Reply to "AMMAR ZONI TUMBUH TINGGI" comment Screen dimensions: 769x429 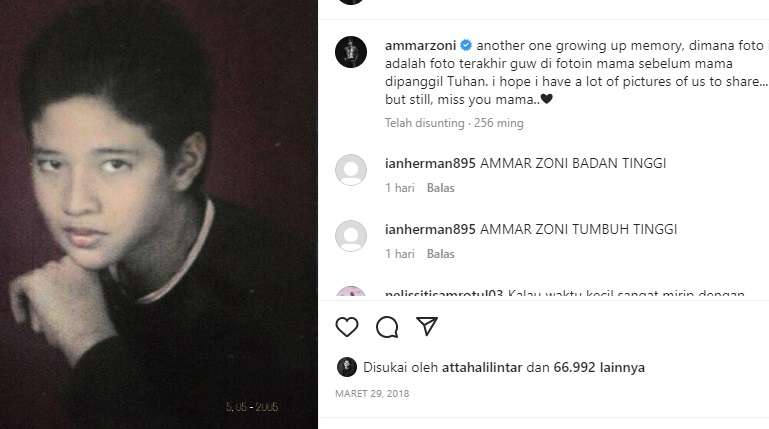pos(441,254)
